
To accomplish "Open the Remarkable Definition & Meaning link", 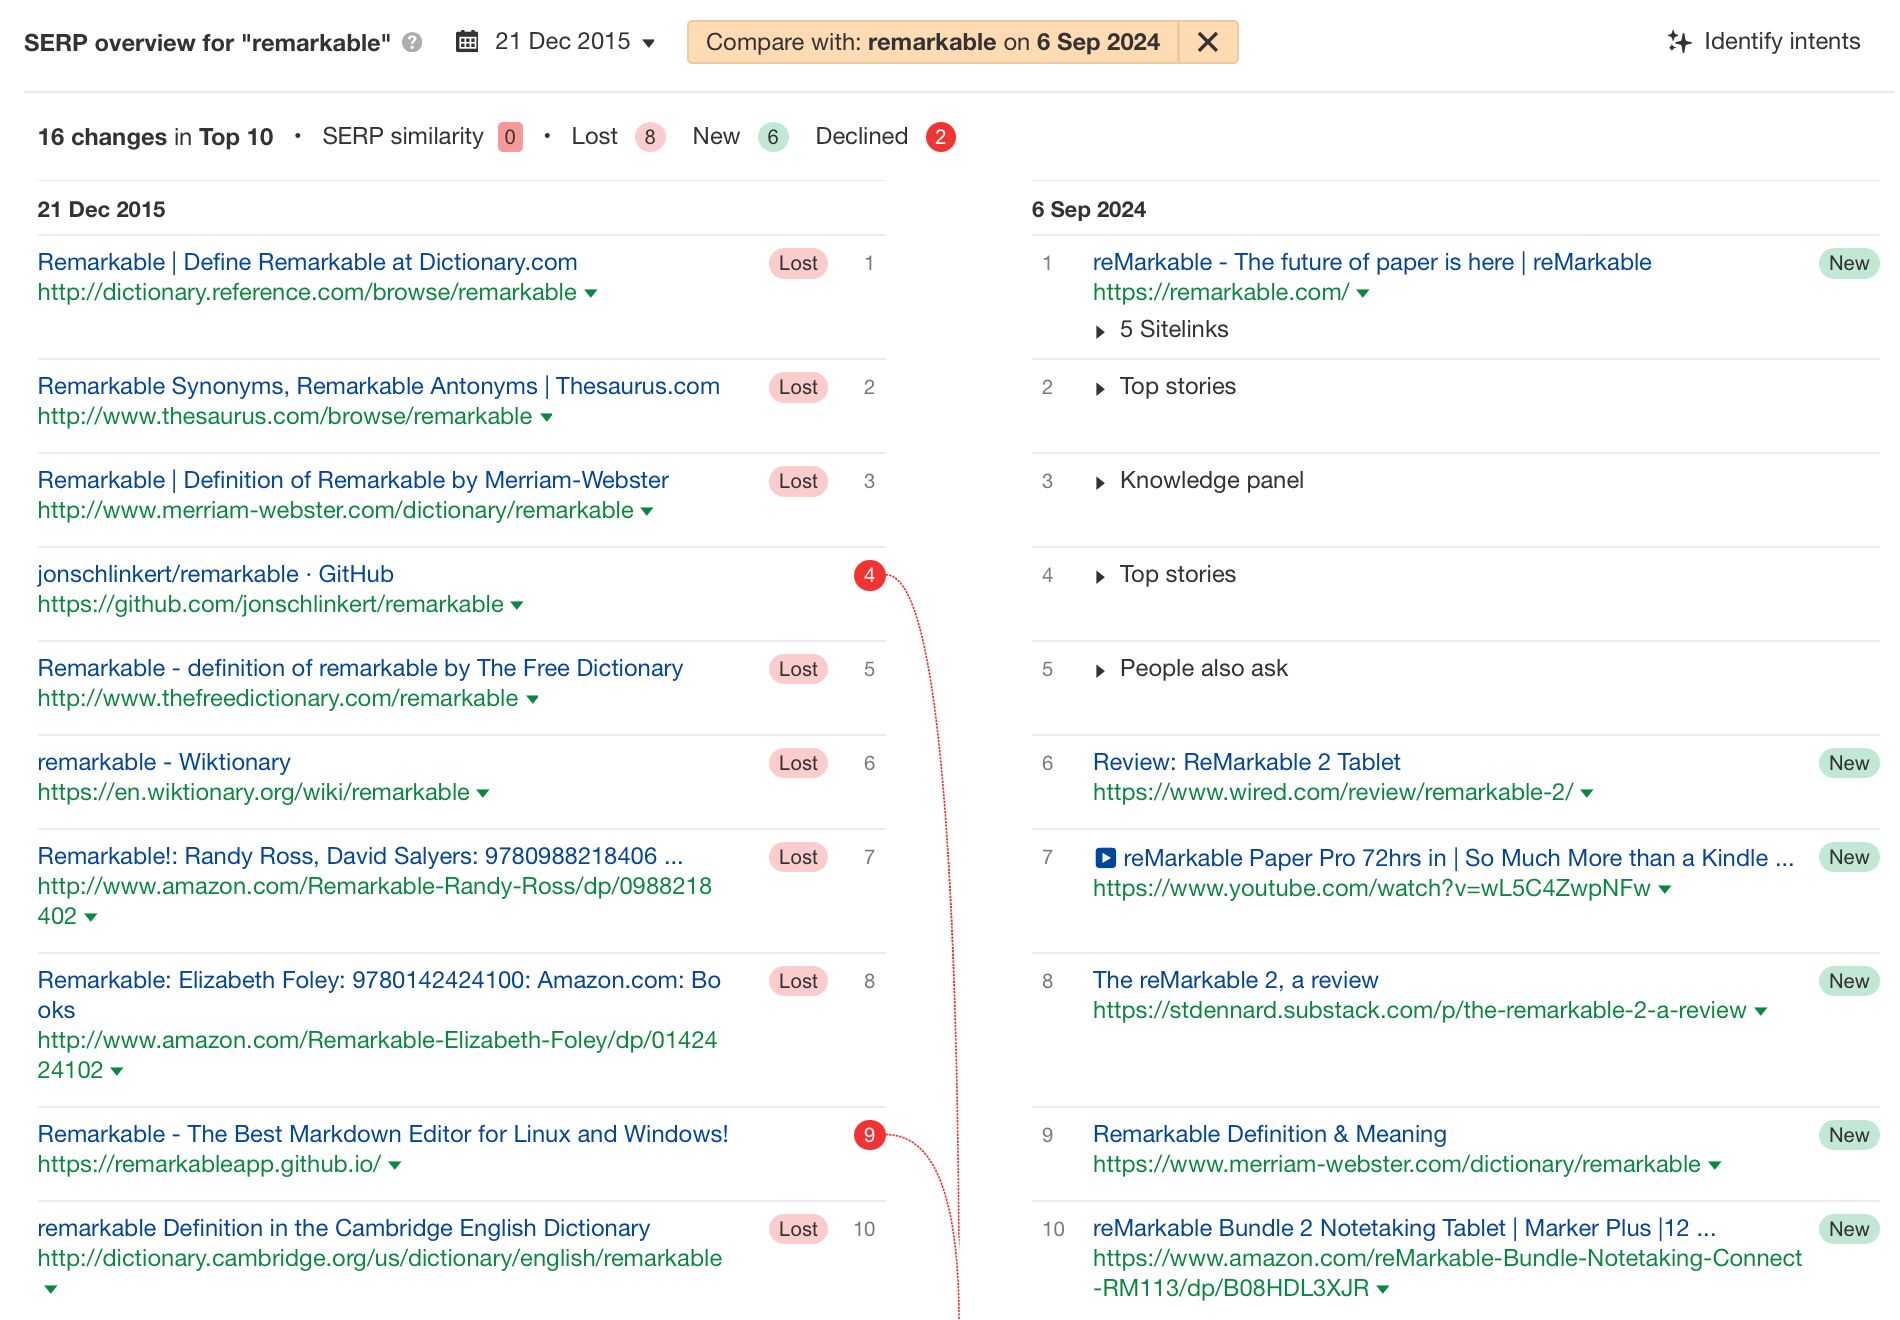I will [1269, 1133].
